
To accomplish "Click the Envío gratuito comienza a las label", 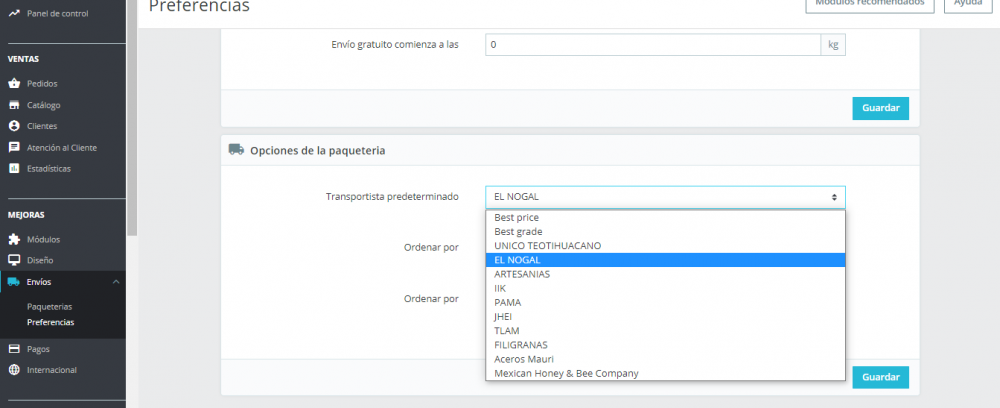I will [x=395, y=45].
